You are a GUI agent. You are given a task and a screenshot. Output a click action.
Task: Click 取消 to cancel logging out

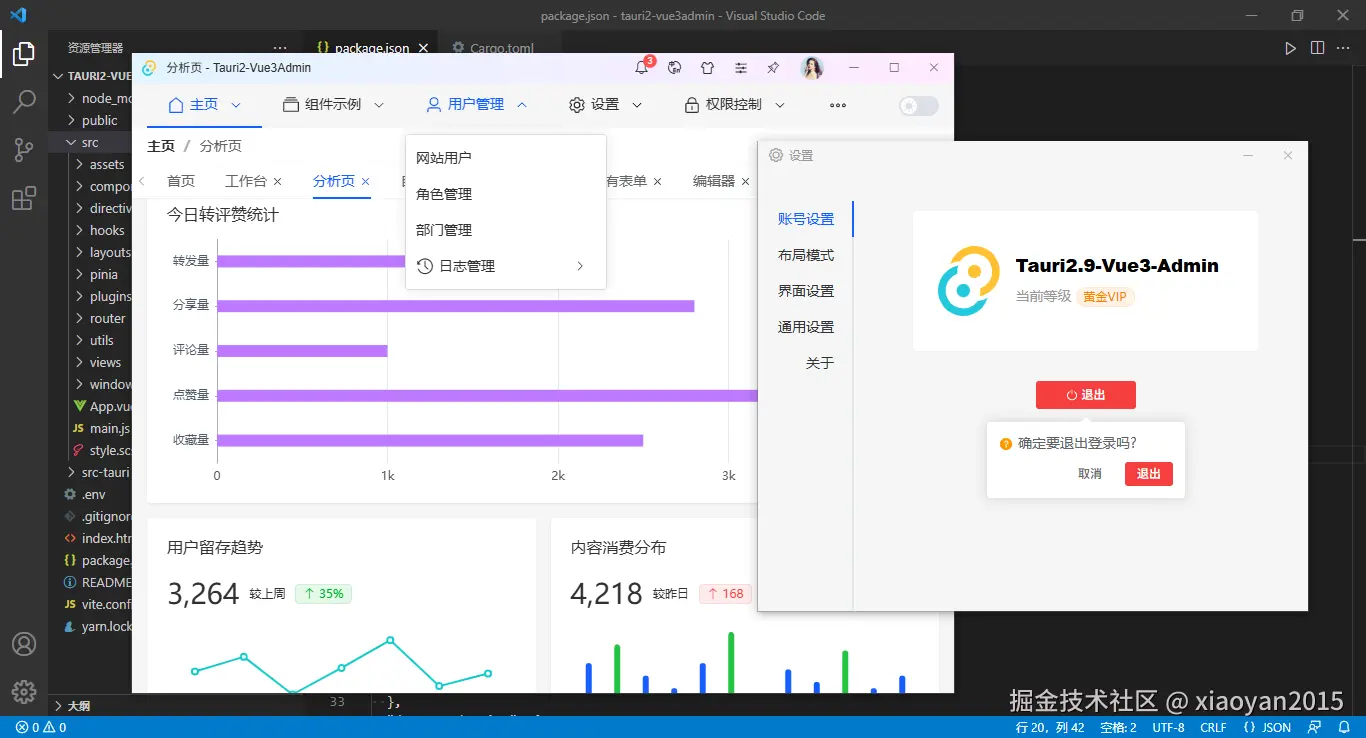pos(1089,474)
